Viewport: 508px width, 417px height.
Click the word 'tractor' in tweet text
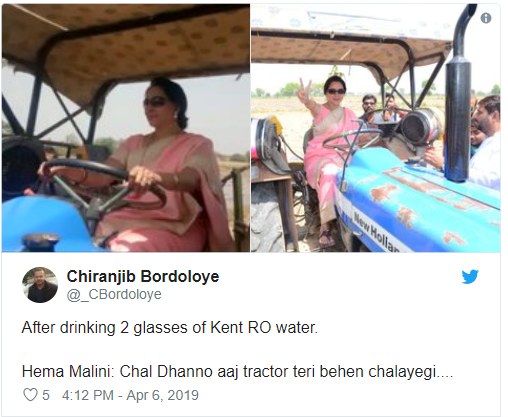(265, 372)
